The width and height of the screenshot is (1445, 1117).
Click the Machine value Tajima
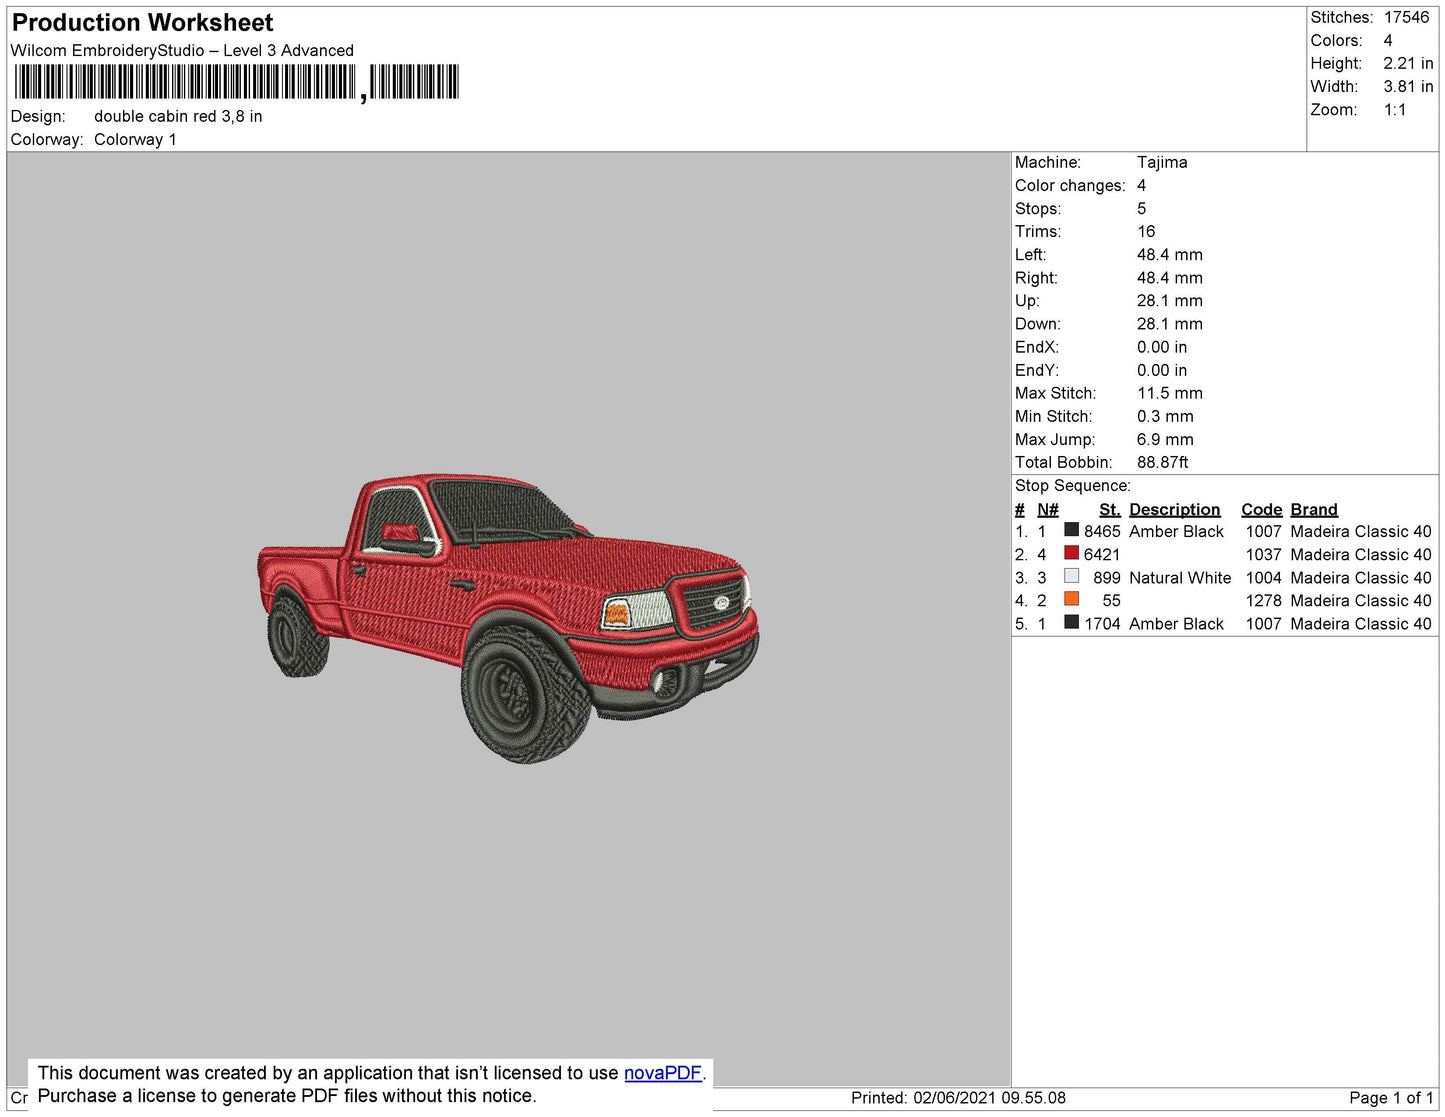pos(1162,162)
